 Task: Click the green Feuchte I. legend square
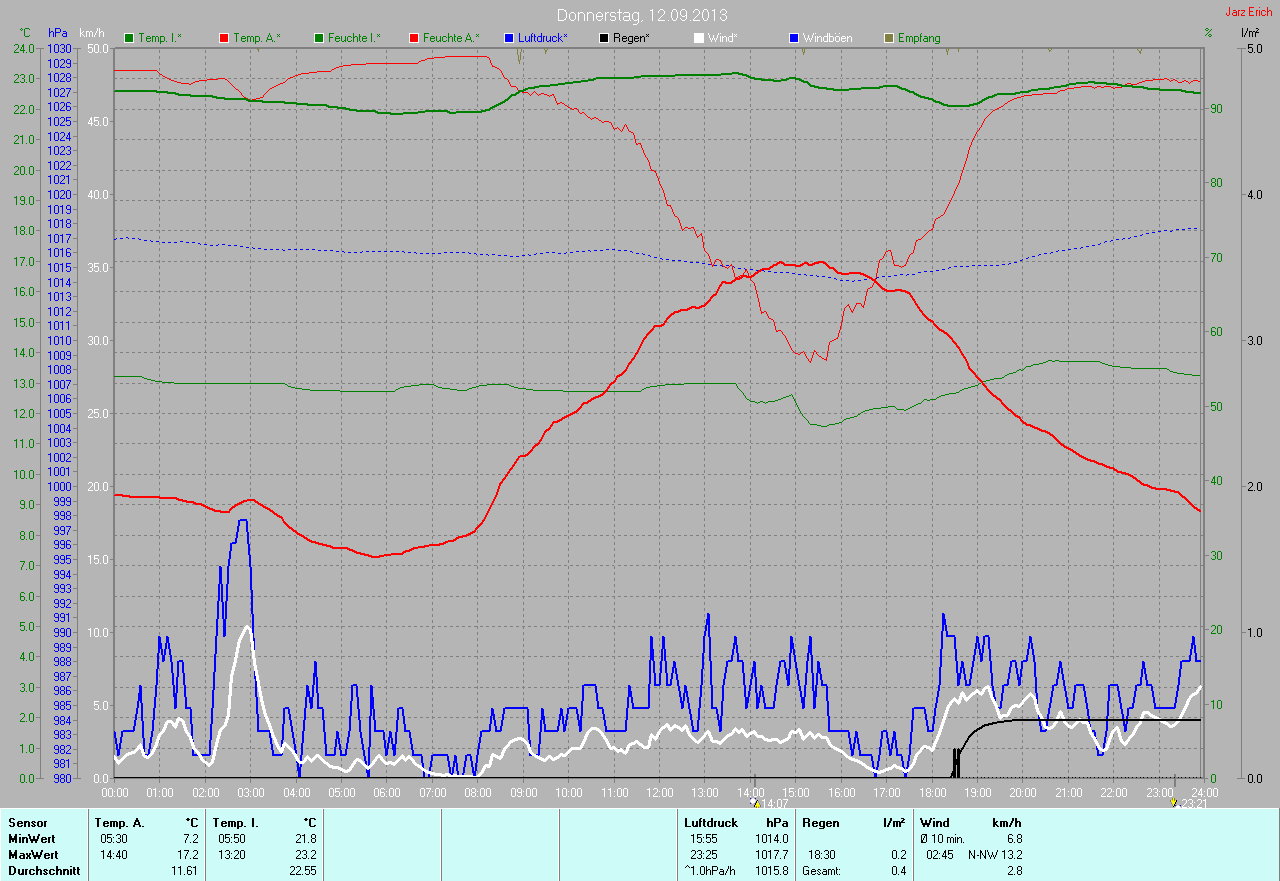(x=319, y=38)
